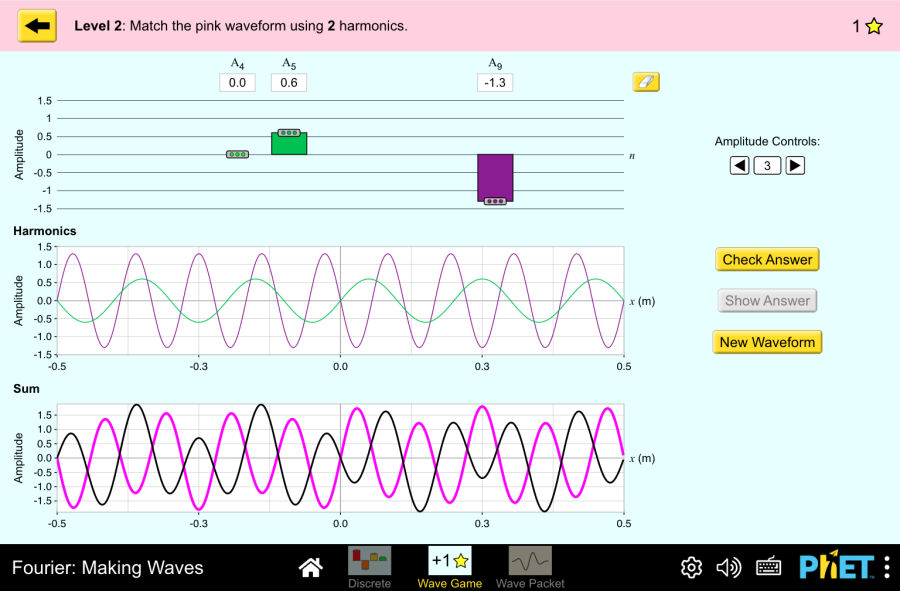Click the Home screen icon

(310, 566)
